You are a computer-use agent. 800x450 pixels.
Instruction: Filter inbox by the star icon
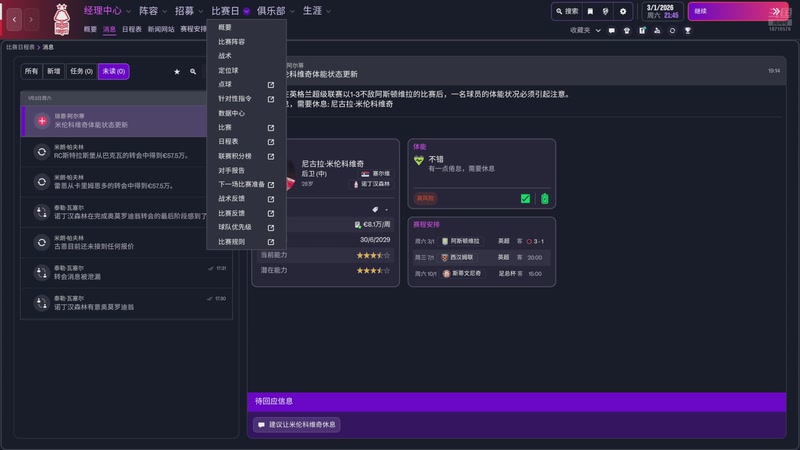point(177,72)
